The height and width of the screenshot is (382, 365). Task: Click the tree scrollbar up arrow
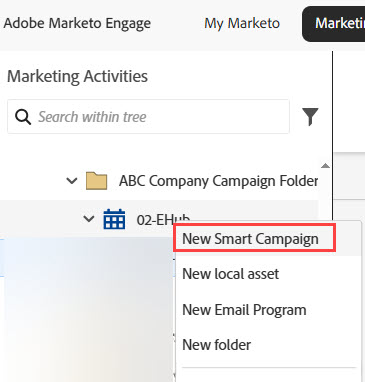[325, 166]
